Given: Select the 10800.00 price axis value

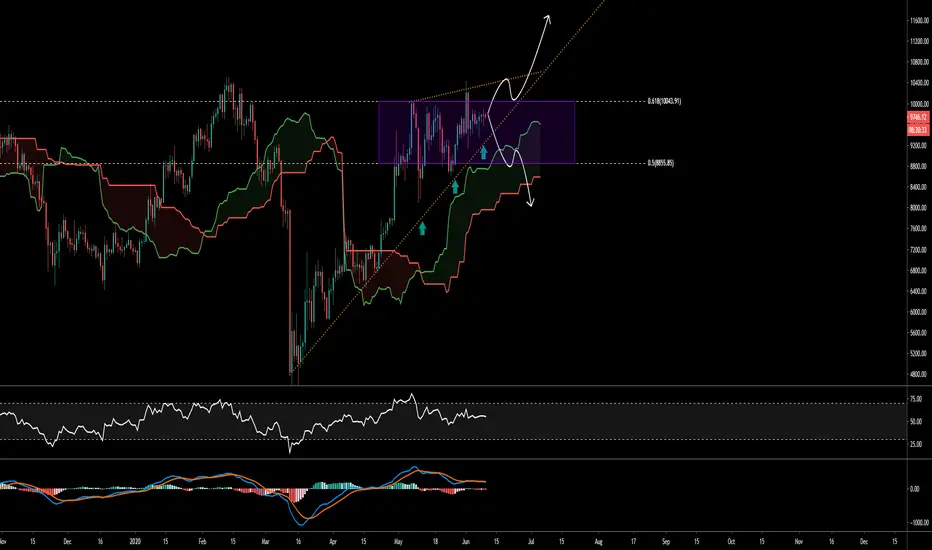Looking at the screenshot, I should [x=920, y=62].
